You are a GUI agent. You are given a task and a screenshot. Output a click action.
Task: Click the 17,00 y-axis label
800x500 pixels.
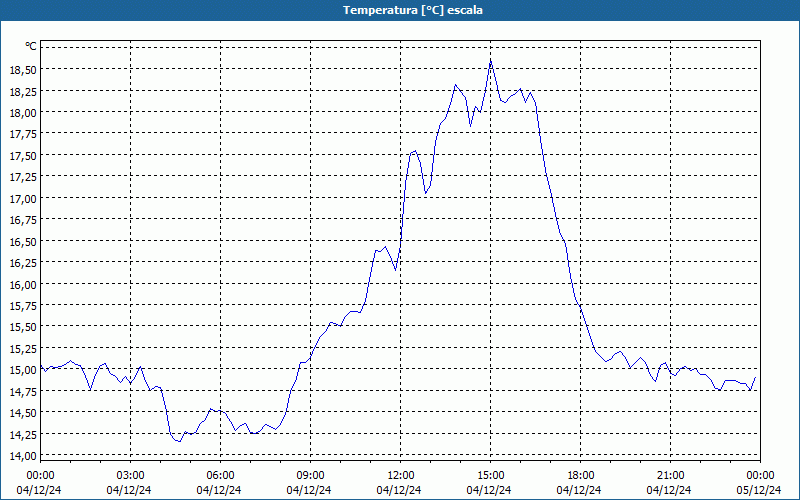pos(23,198)
